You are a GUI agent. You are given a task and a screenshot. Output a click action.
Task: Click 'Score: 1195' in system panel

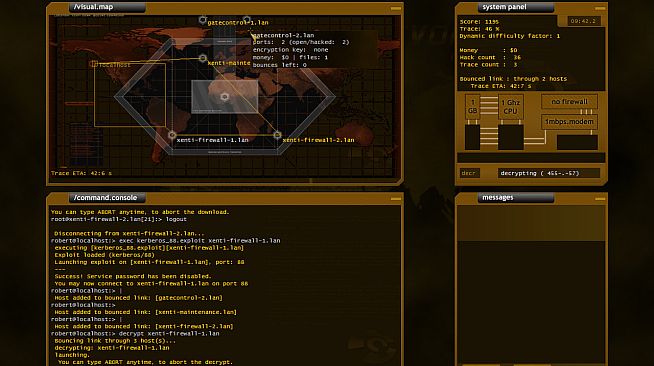(479, 22)
